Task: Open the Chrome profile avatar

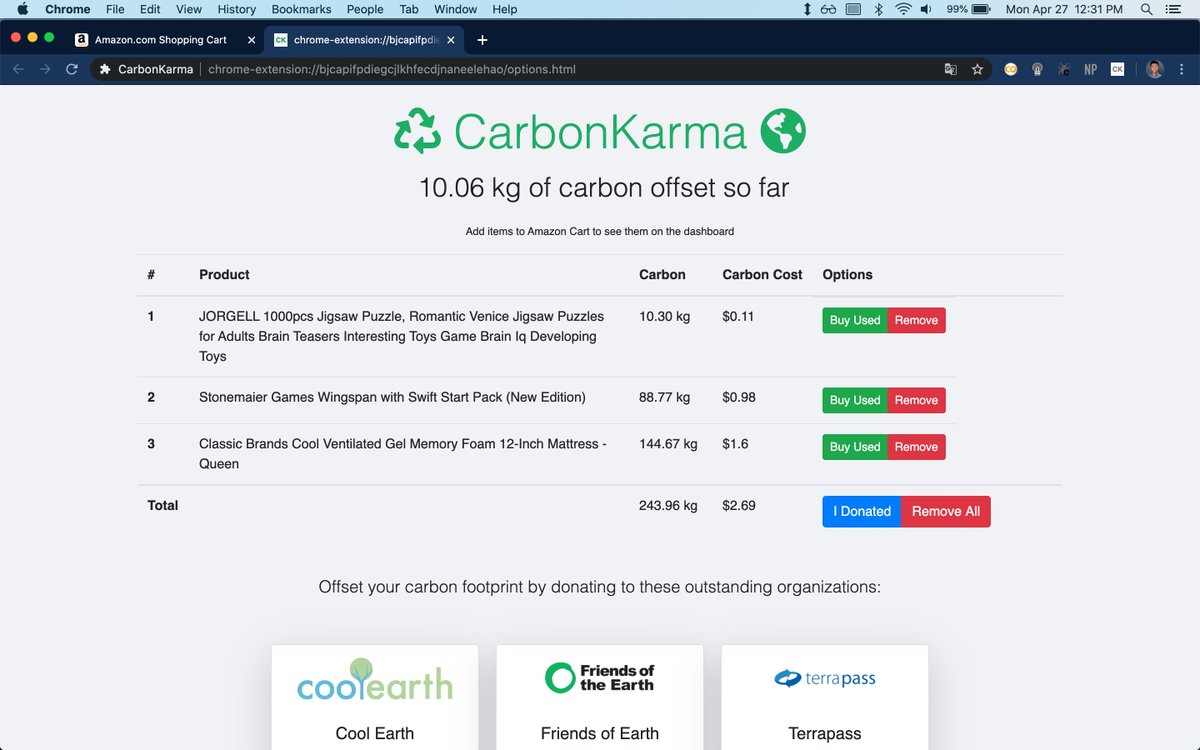Action: point(1154,70)
